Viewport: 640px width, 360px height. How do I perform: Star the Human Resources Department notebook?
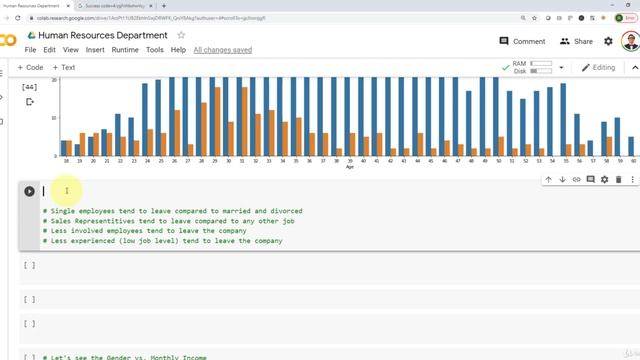(x=181, y=35)
